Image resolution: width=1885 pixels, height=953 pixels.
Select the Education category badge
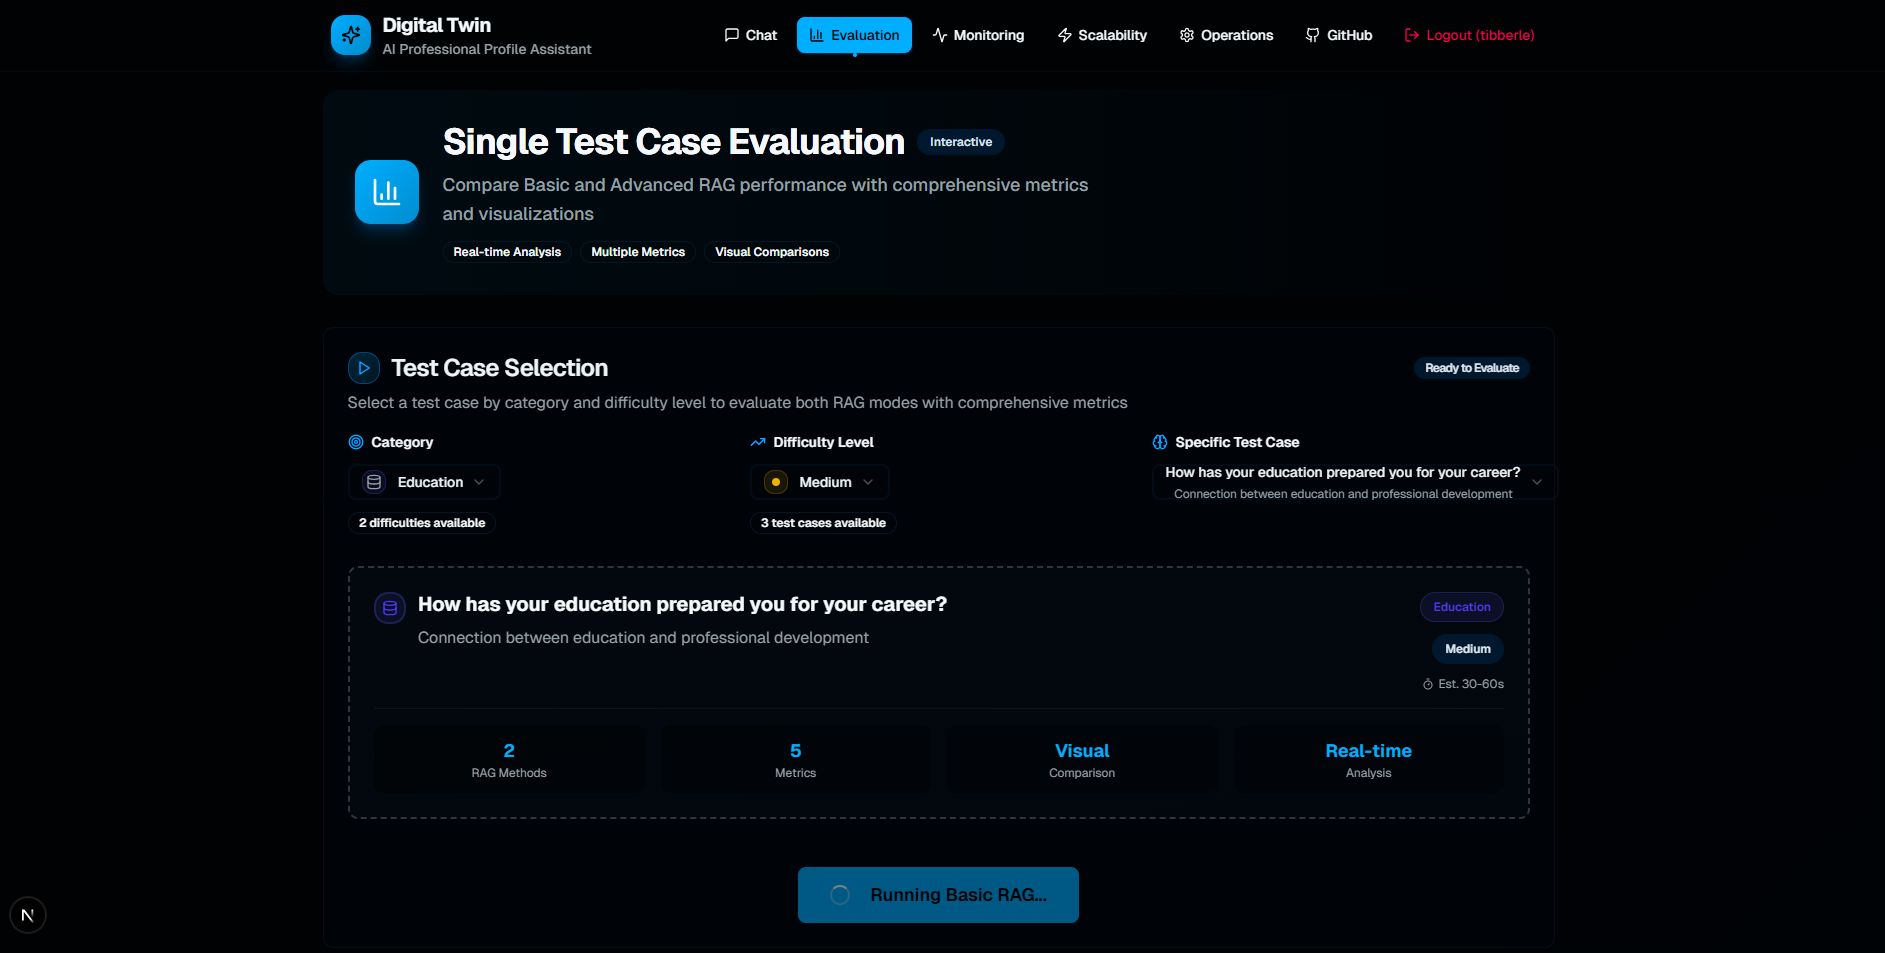pos(1461,607)
